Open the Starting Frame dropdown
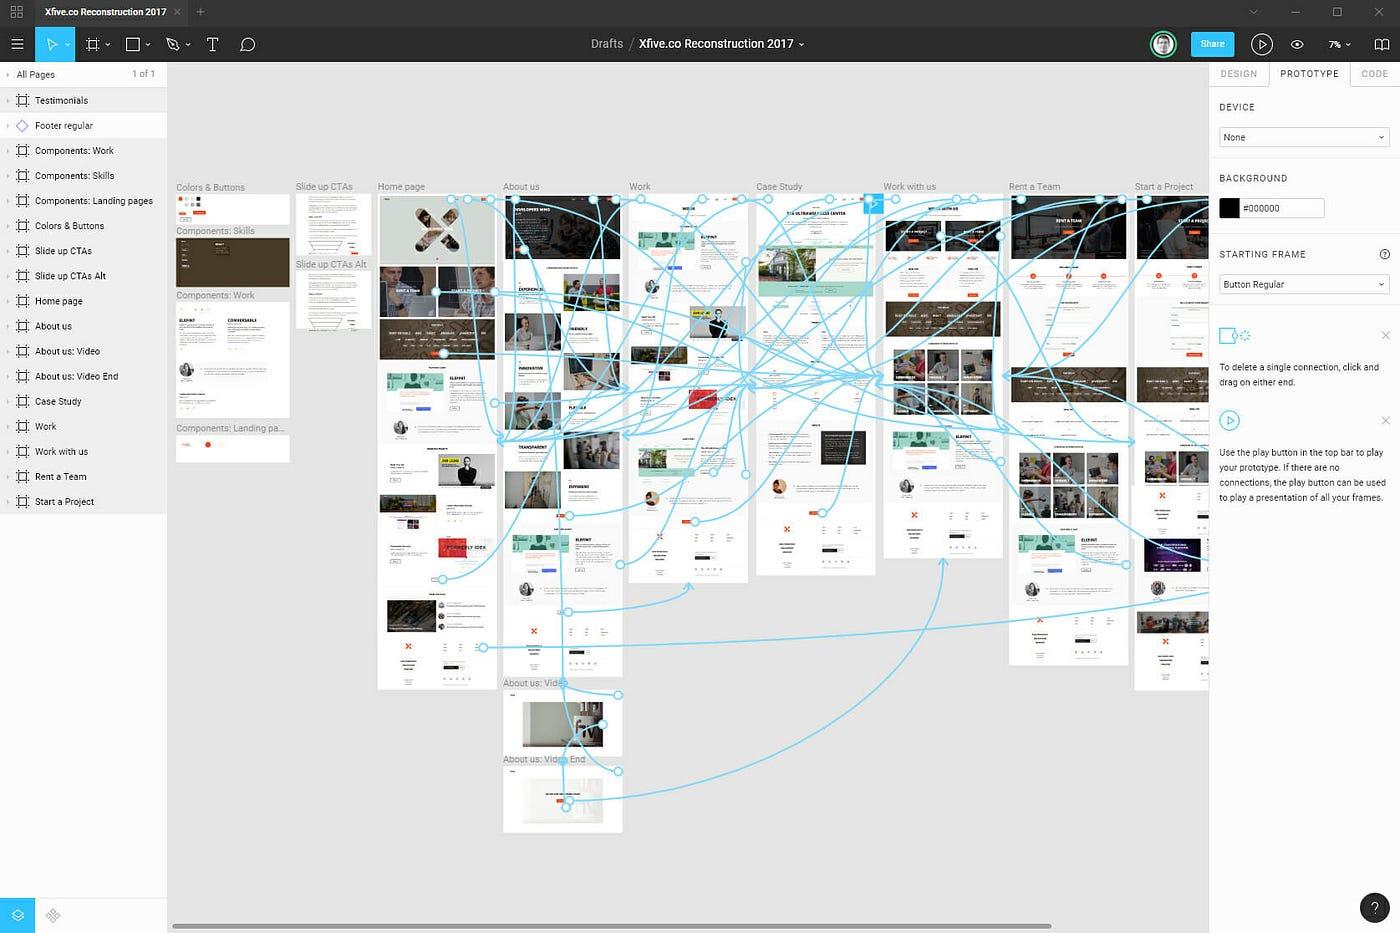 coord(1303,284)
